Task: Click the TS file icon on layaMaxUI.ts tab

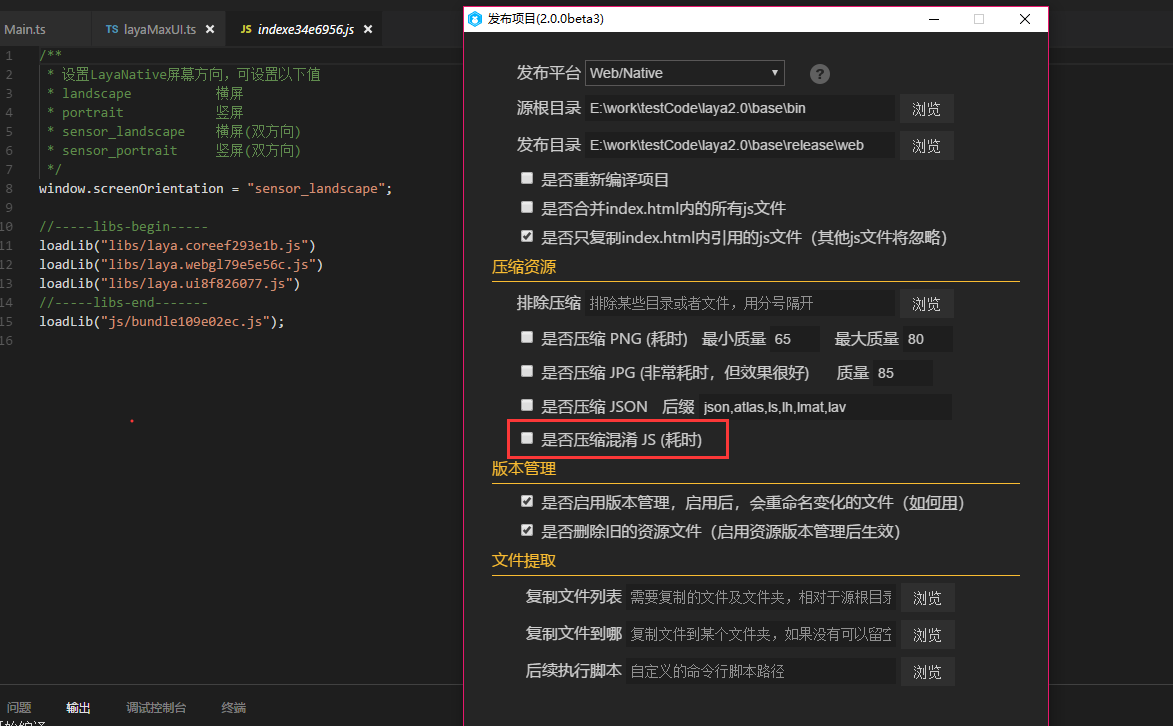Action: [x=111, y=29]
